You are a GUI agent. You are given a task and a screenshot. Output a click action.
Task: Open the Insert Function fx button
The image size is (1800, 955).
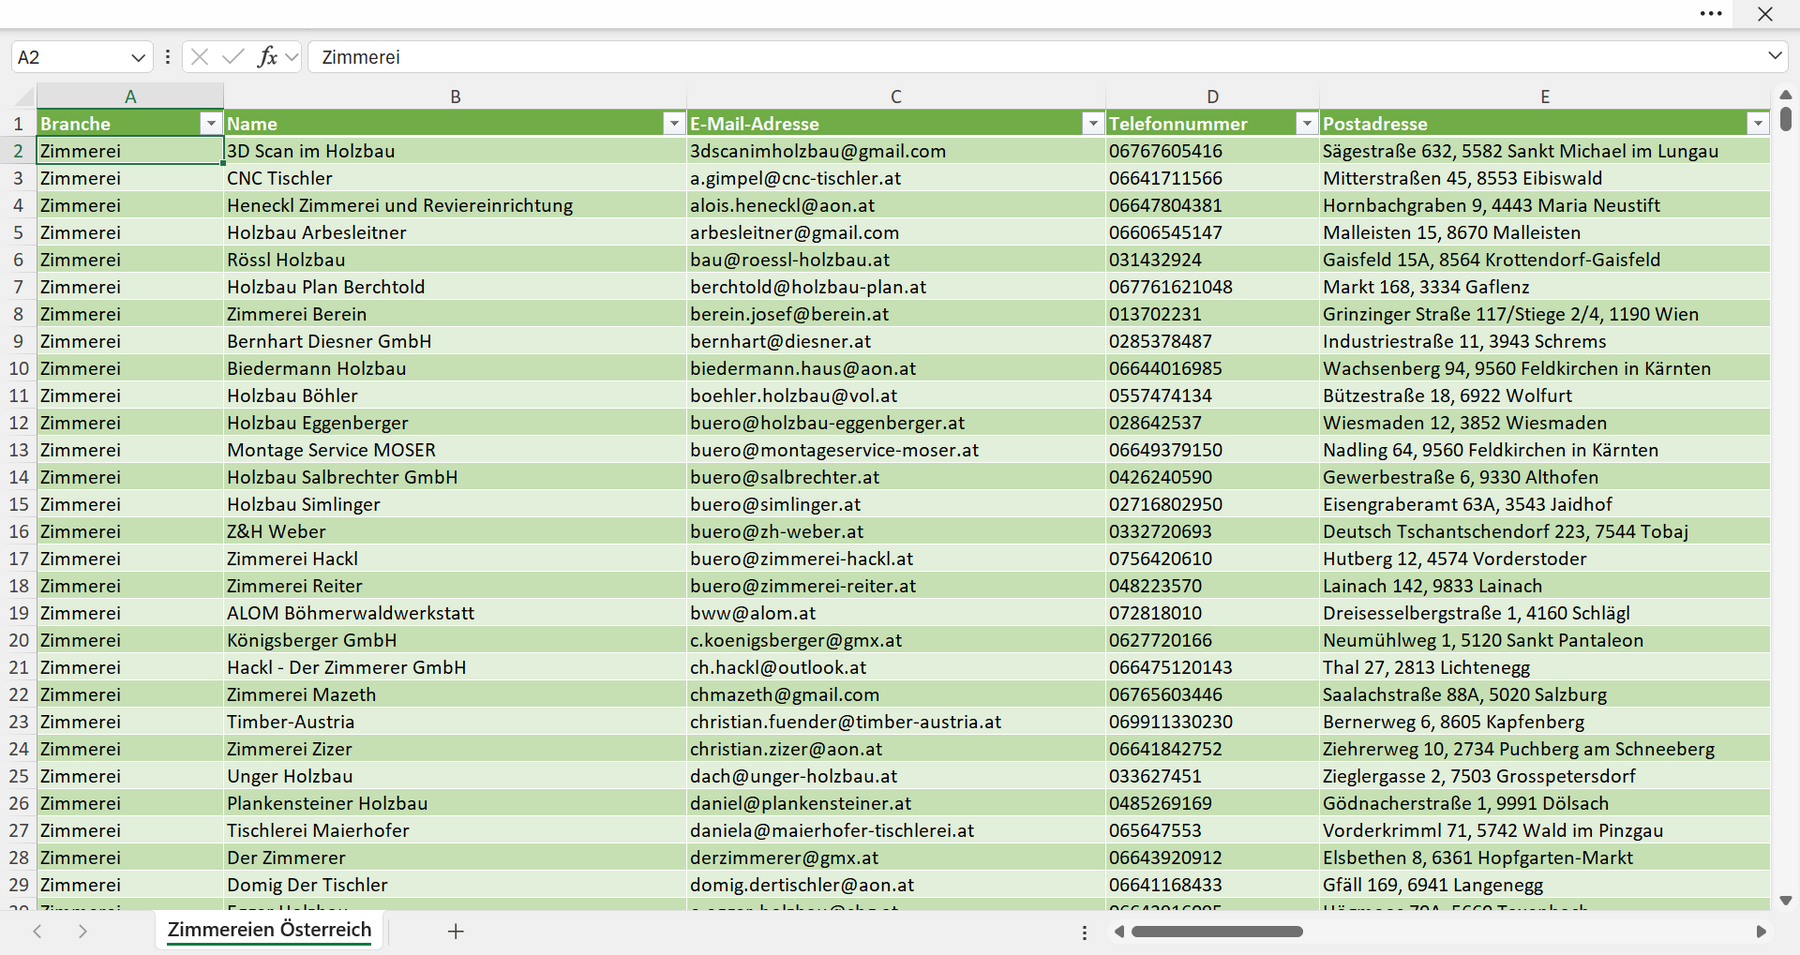[x=267, y=57]
